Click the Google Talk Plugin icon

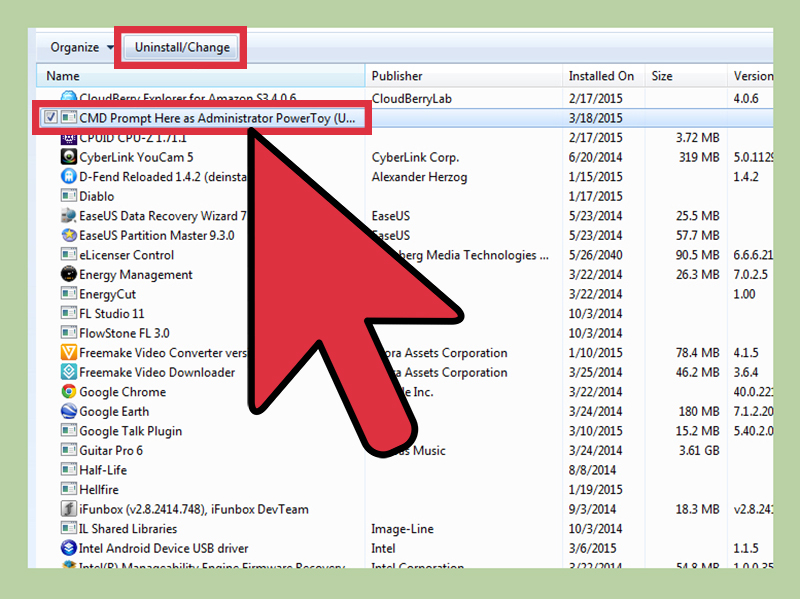point(68,431)
